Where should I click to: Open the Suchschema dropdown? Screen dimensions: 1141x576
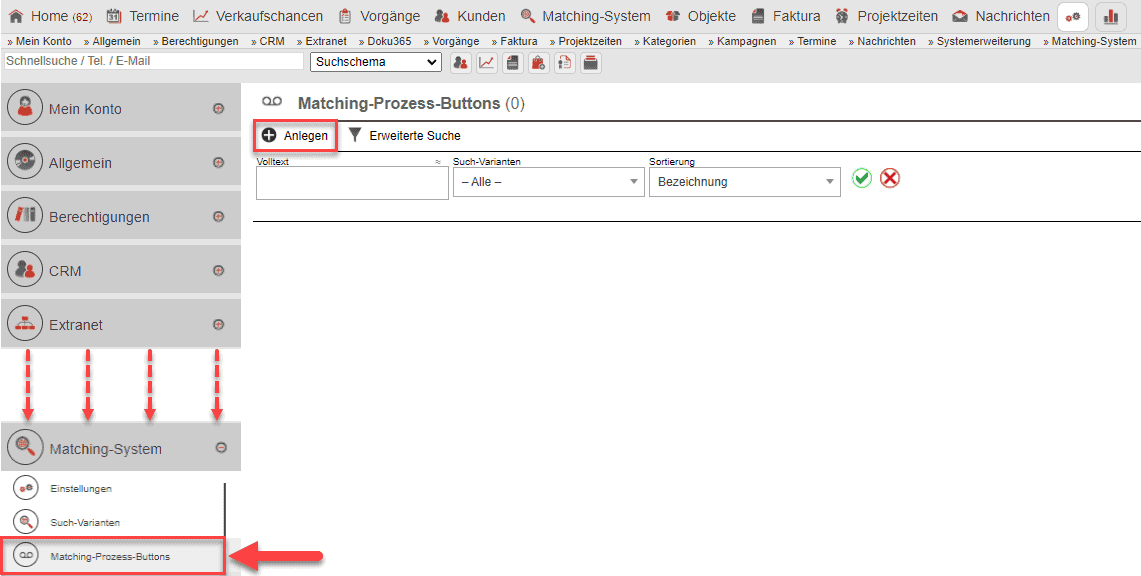pos(376,62)
